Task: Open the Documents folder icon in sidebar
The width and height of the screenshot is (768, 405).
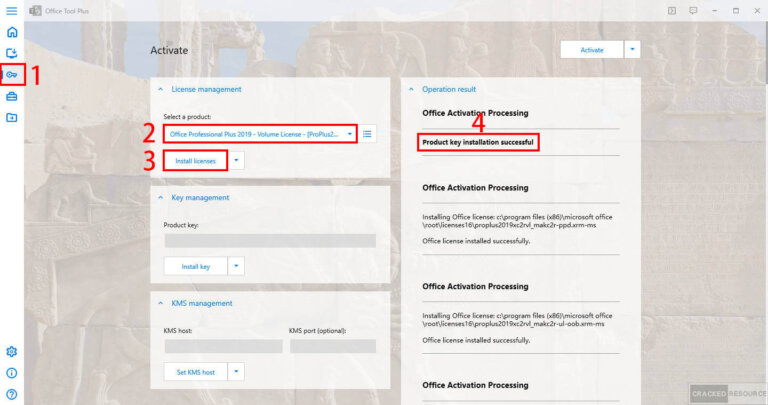Action: 11,118
